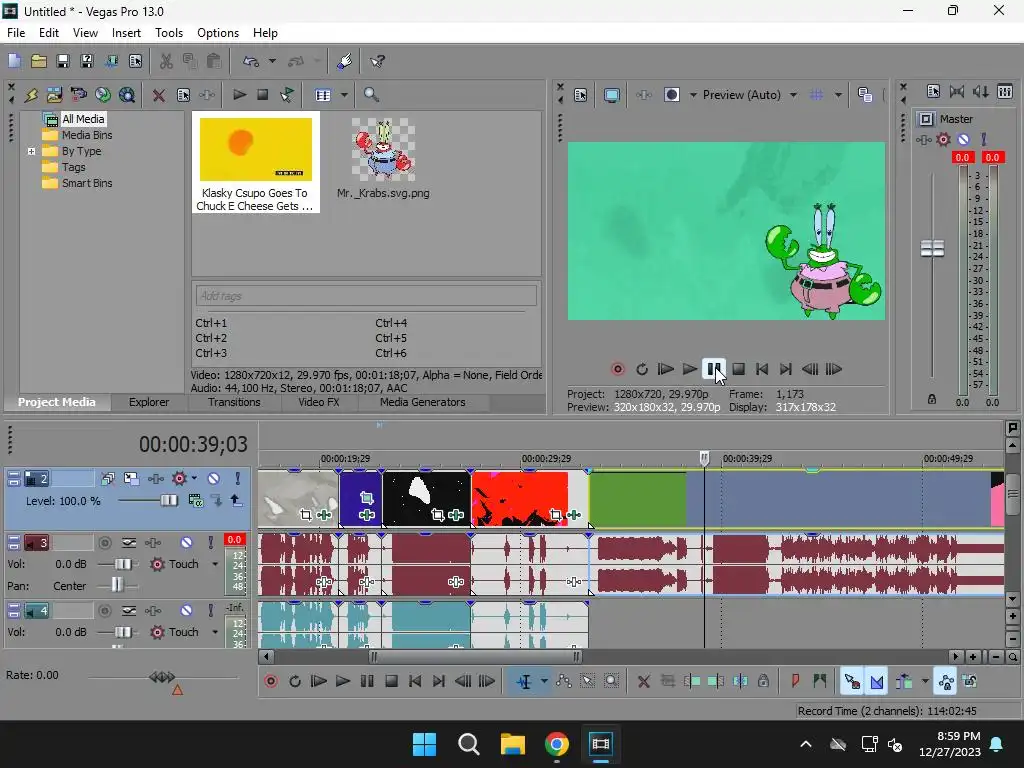
Task: Open File Explorer from Windows taskbar
Action: tap(513, 744)
